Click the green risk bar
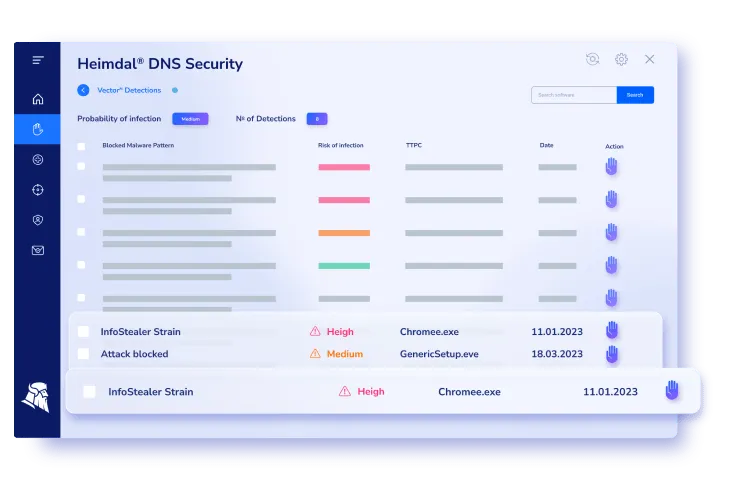 (344, 266)
